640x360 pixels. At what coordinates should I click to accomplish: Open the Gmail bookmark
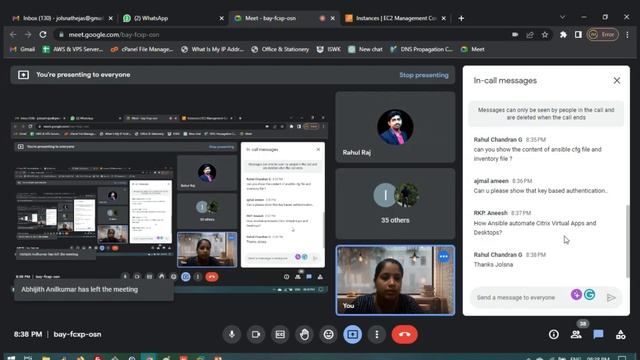pyautogui.click(x=23, y=49)
